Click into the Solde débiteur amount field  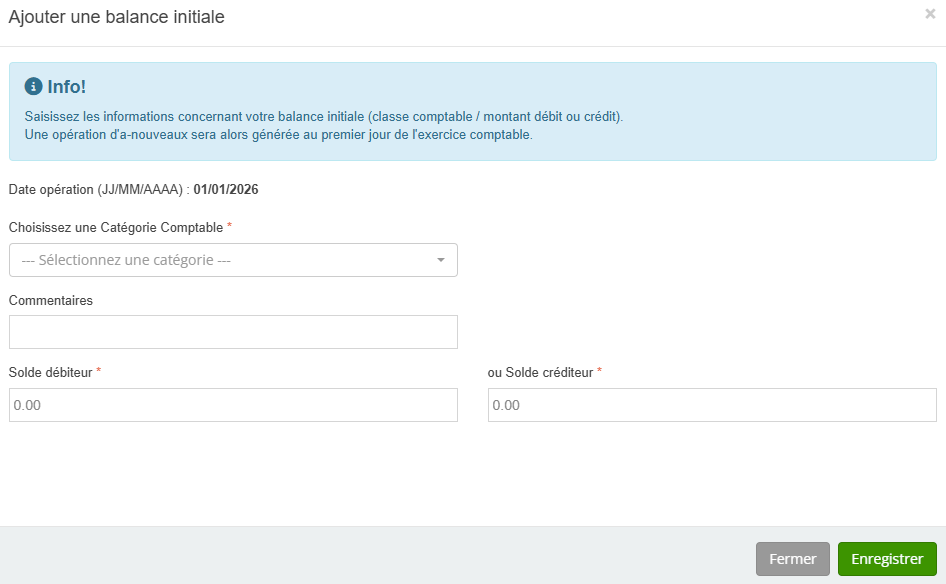232,405
